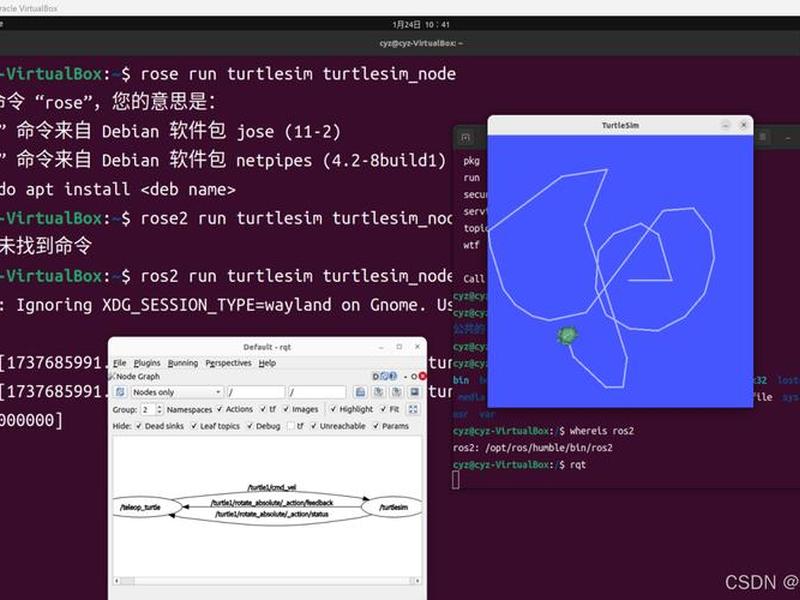Click save as image icon in rqt toolbar

tap(414, 392)
